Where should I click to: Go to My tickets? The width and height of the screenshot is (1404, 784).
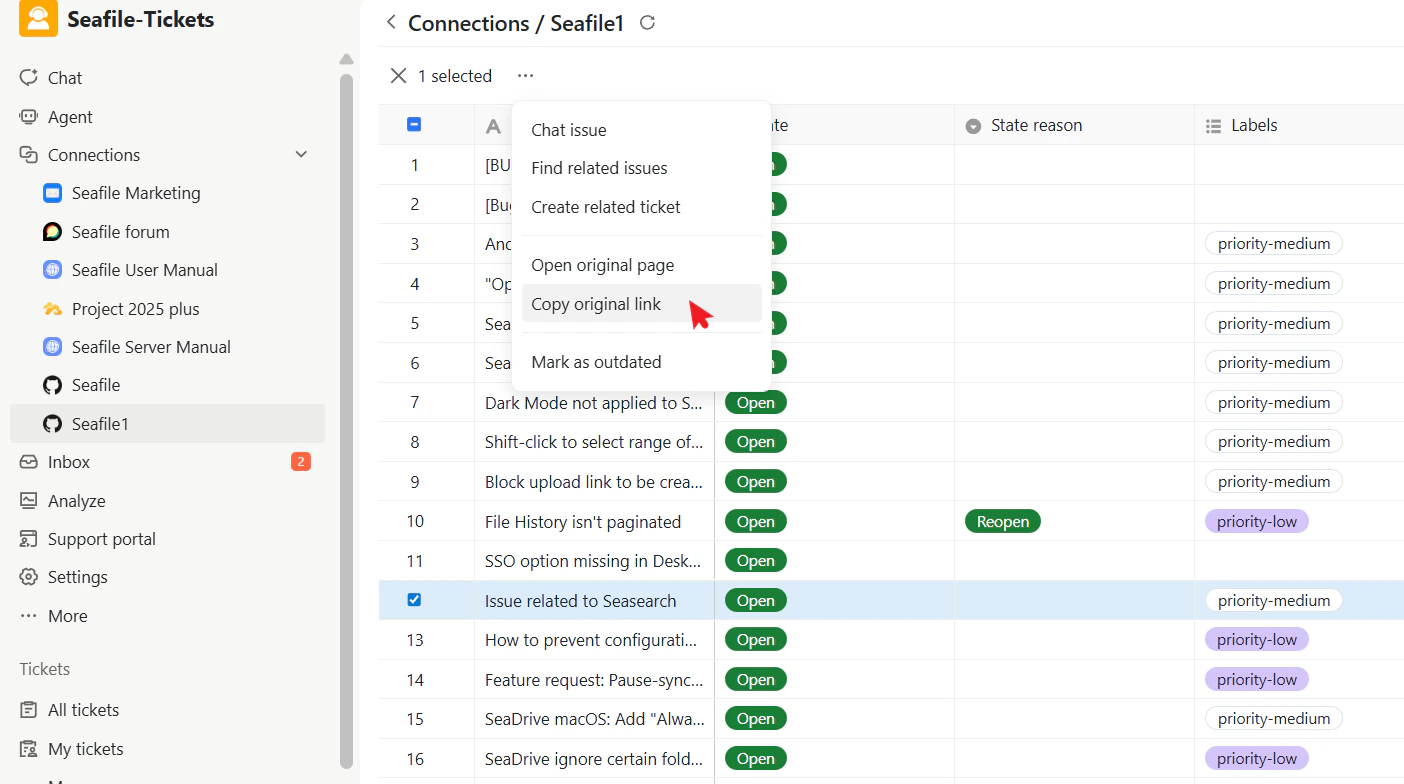(x=86, y=749)
